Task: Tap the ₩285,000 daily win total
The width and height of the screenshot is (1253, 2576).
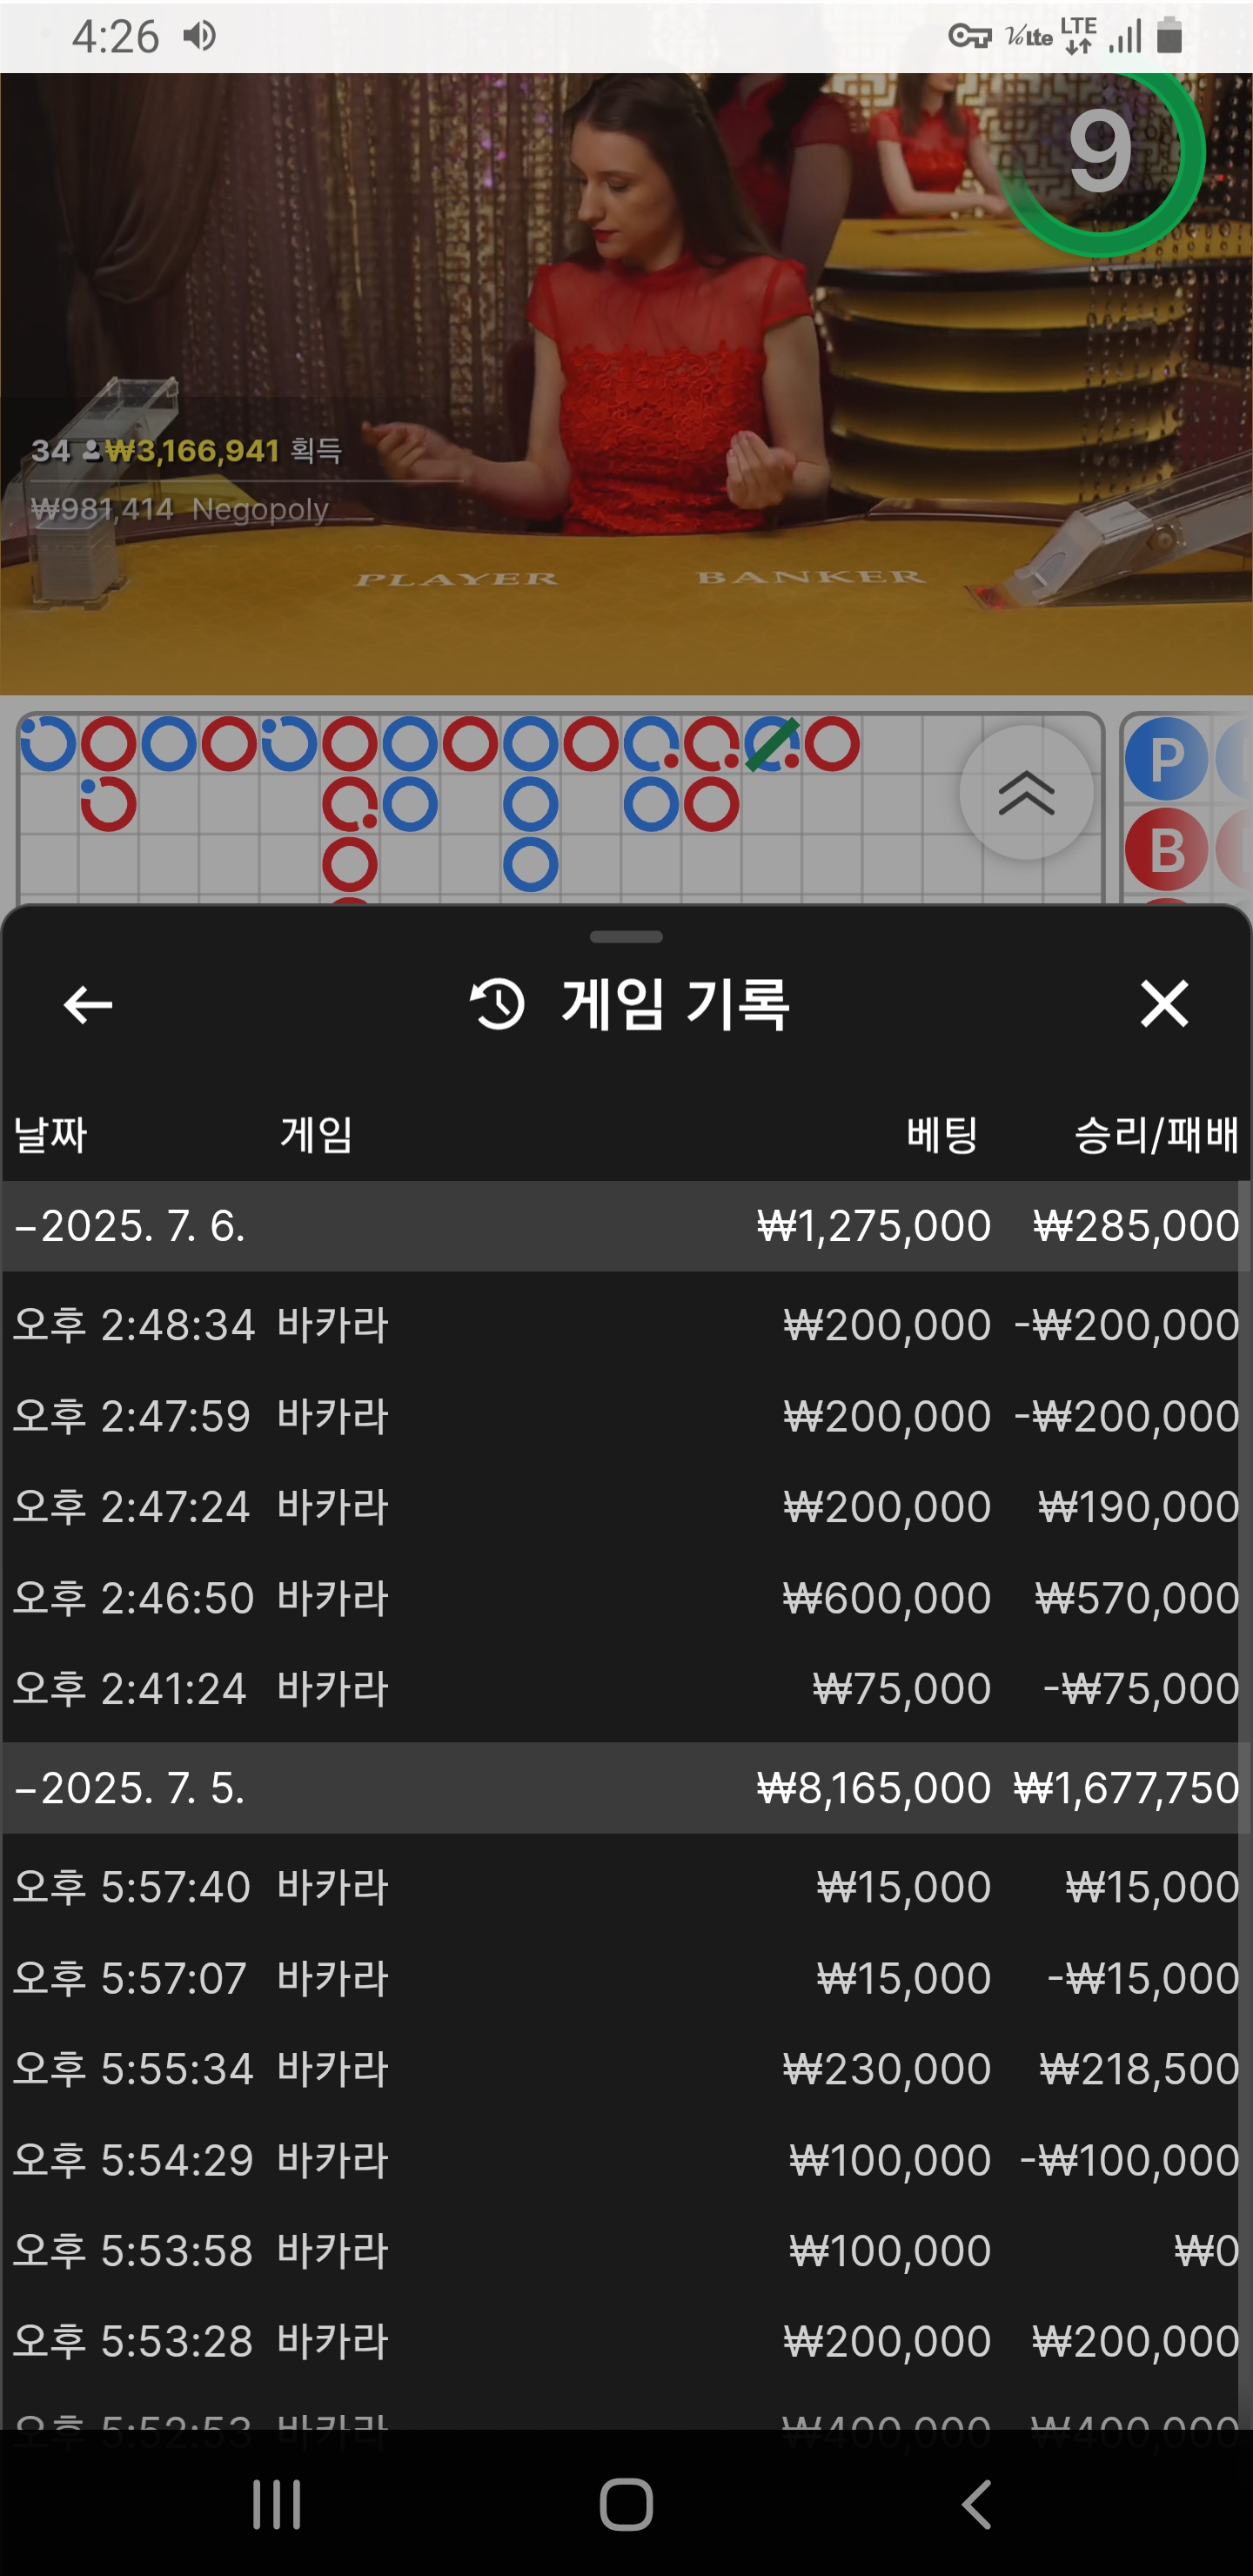Action: click(x=1136, y=1226)
